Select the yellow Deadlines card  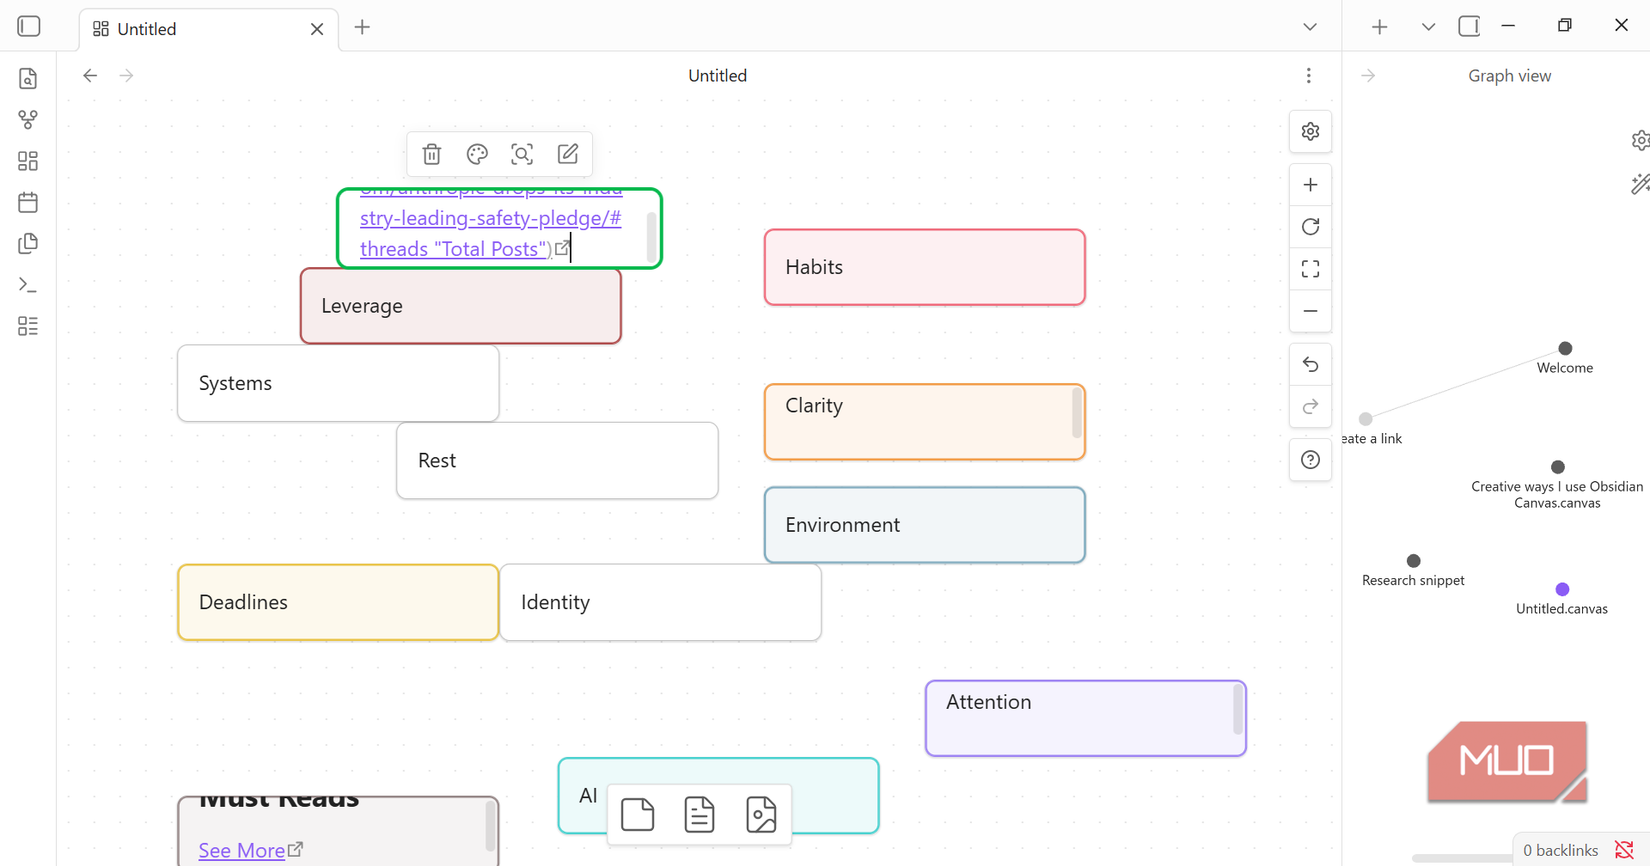point(338,602)
